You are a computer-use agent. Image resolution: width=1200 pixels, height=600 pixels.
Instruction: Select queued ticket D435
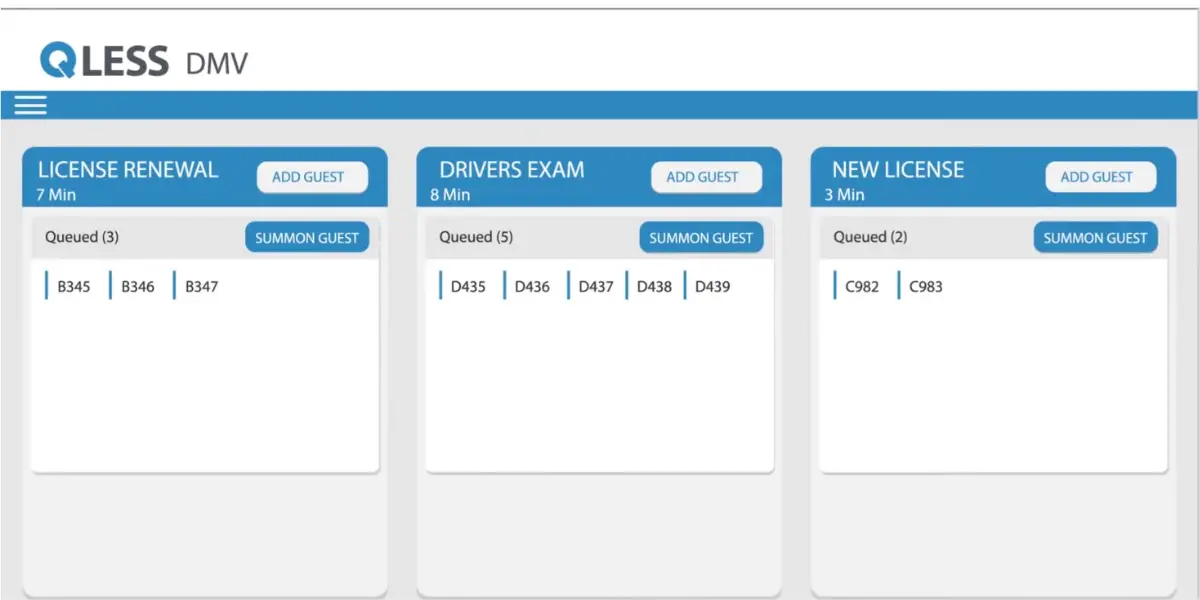click(x=463, y=286)
